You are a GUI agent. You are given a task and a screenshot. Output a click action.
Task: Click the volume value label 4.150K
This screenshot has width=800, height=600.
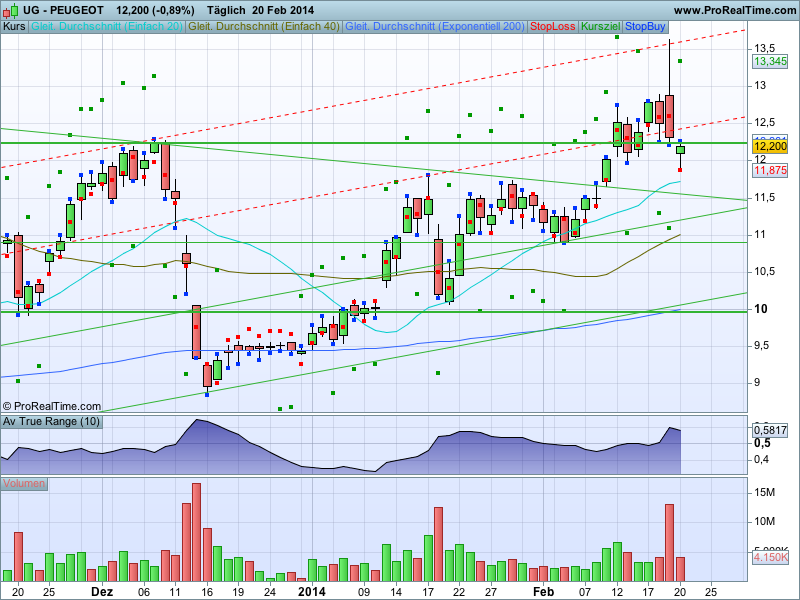point(770,557)
